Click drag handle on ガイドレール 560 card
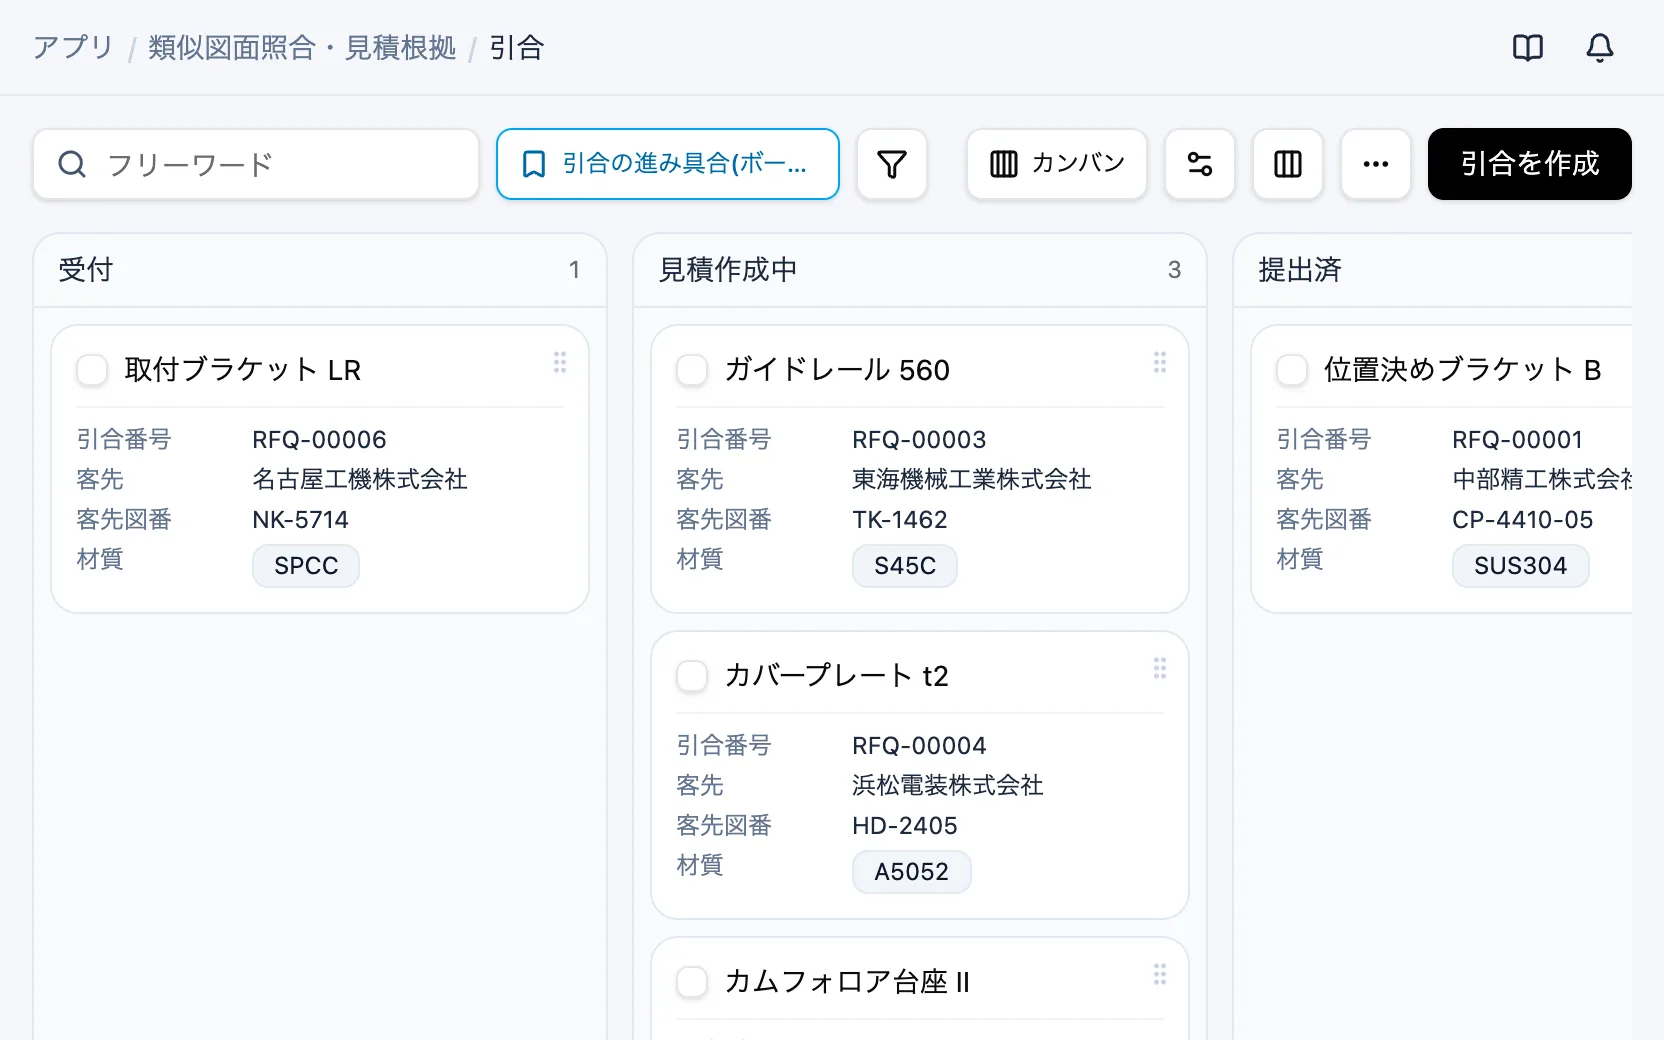The height and width of the screenshot is (1040, 1664). [1160, 363]
